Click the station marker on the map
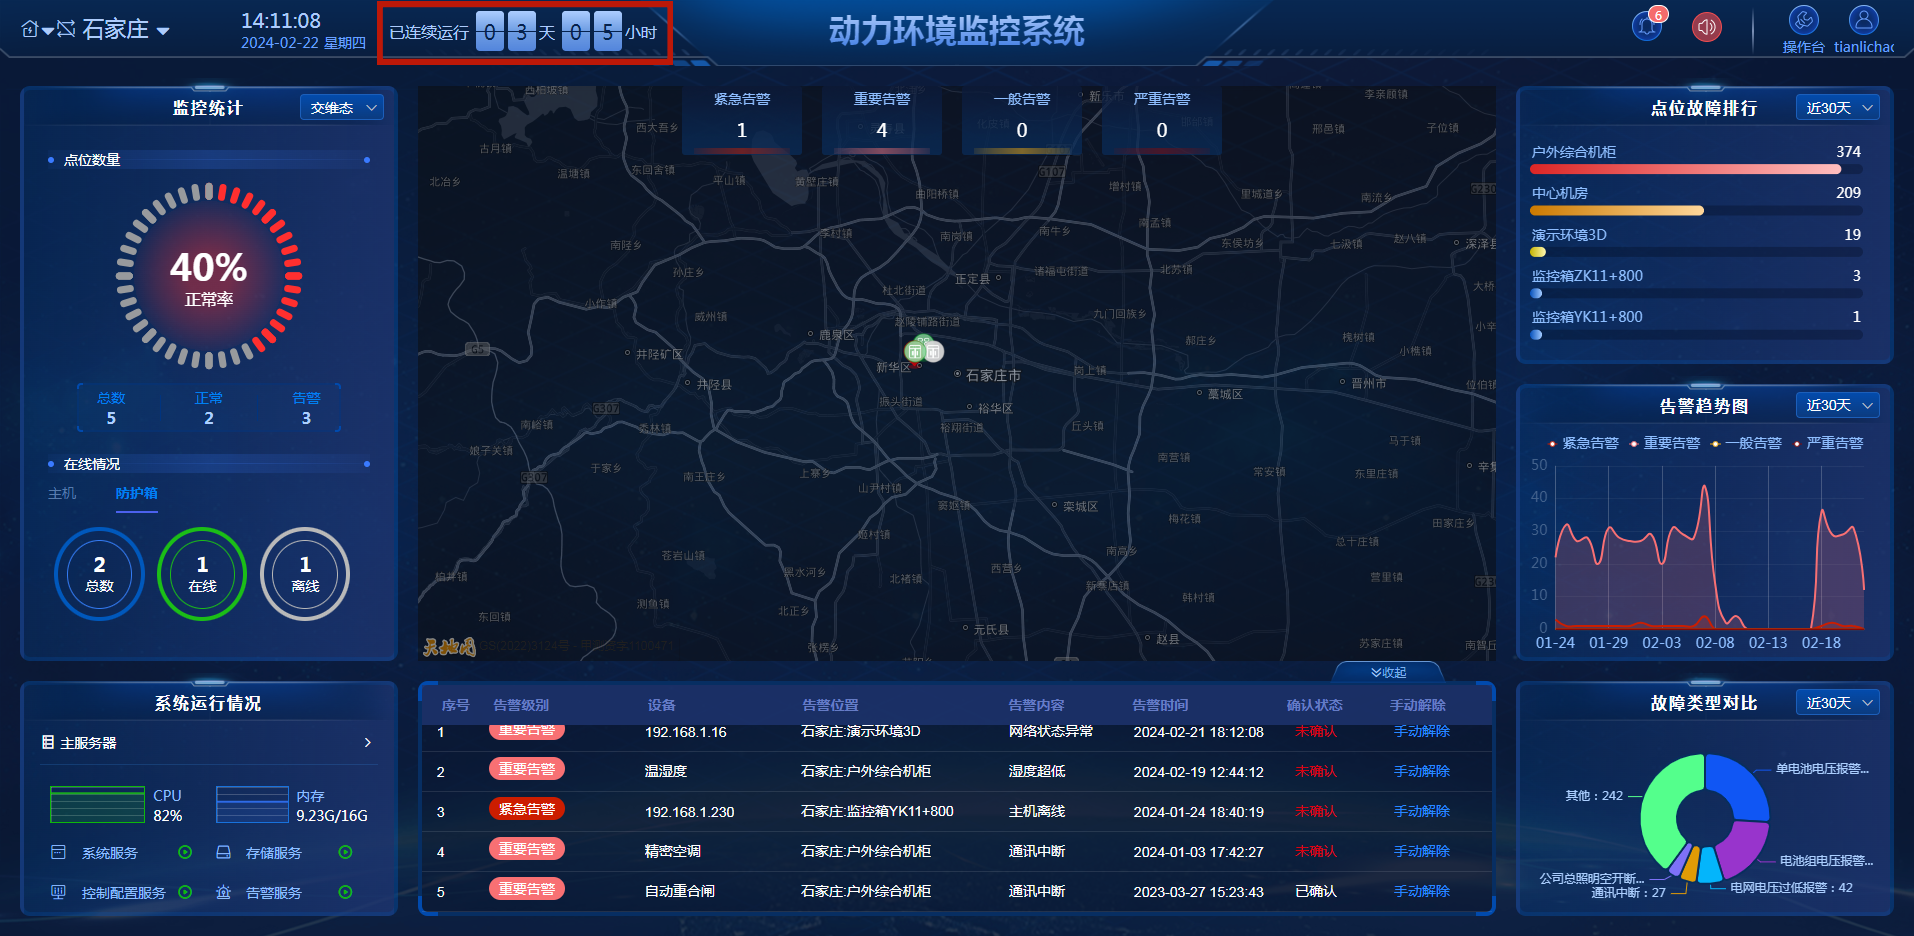Screen dimensions: 1914x936 point(923,351)
